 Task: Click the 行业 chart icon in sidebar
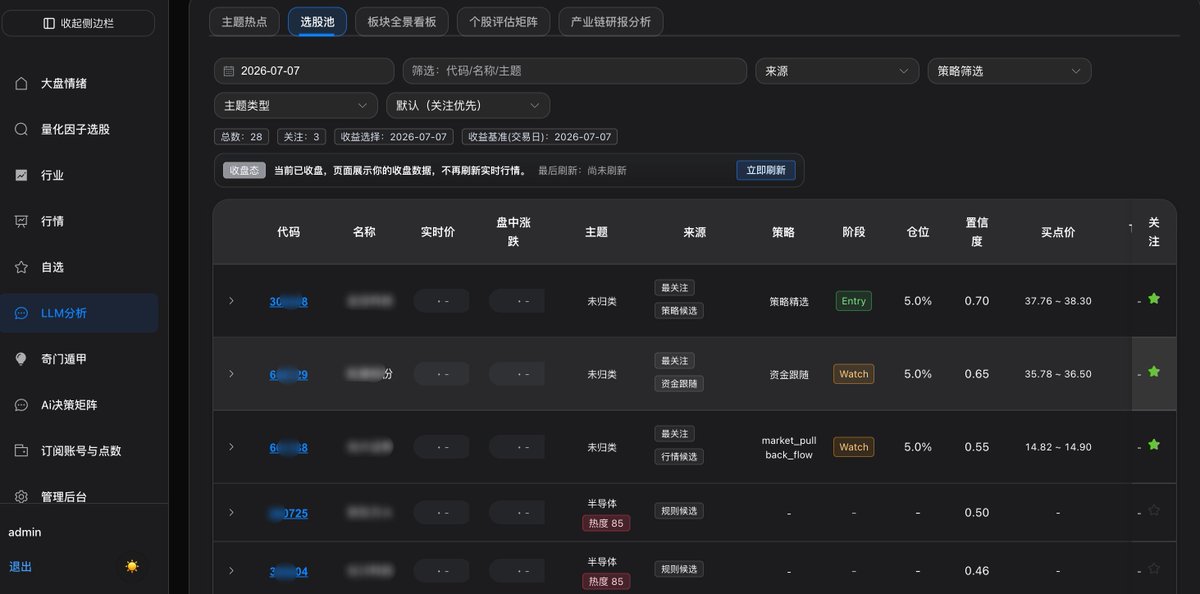click(x=21, y=175)
